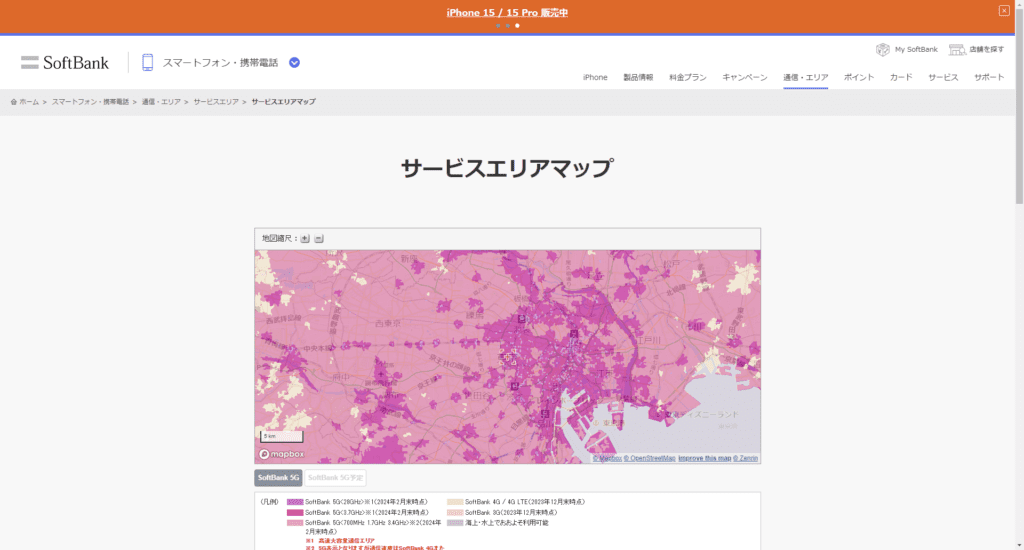1024x550 pixels.
Task: Click the SoftBank 4G / 4G LTE legend text
Action: [525, 502]
